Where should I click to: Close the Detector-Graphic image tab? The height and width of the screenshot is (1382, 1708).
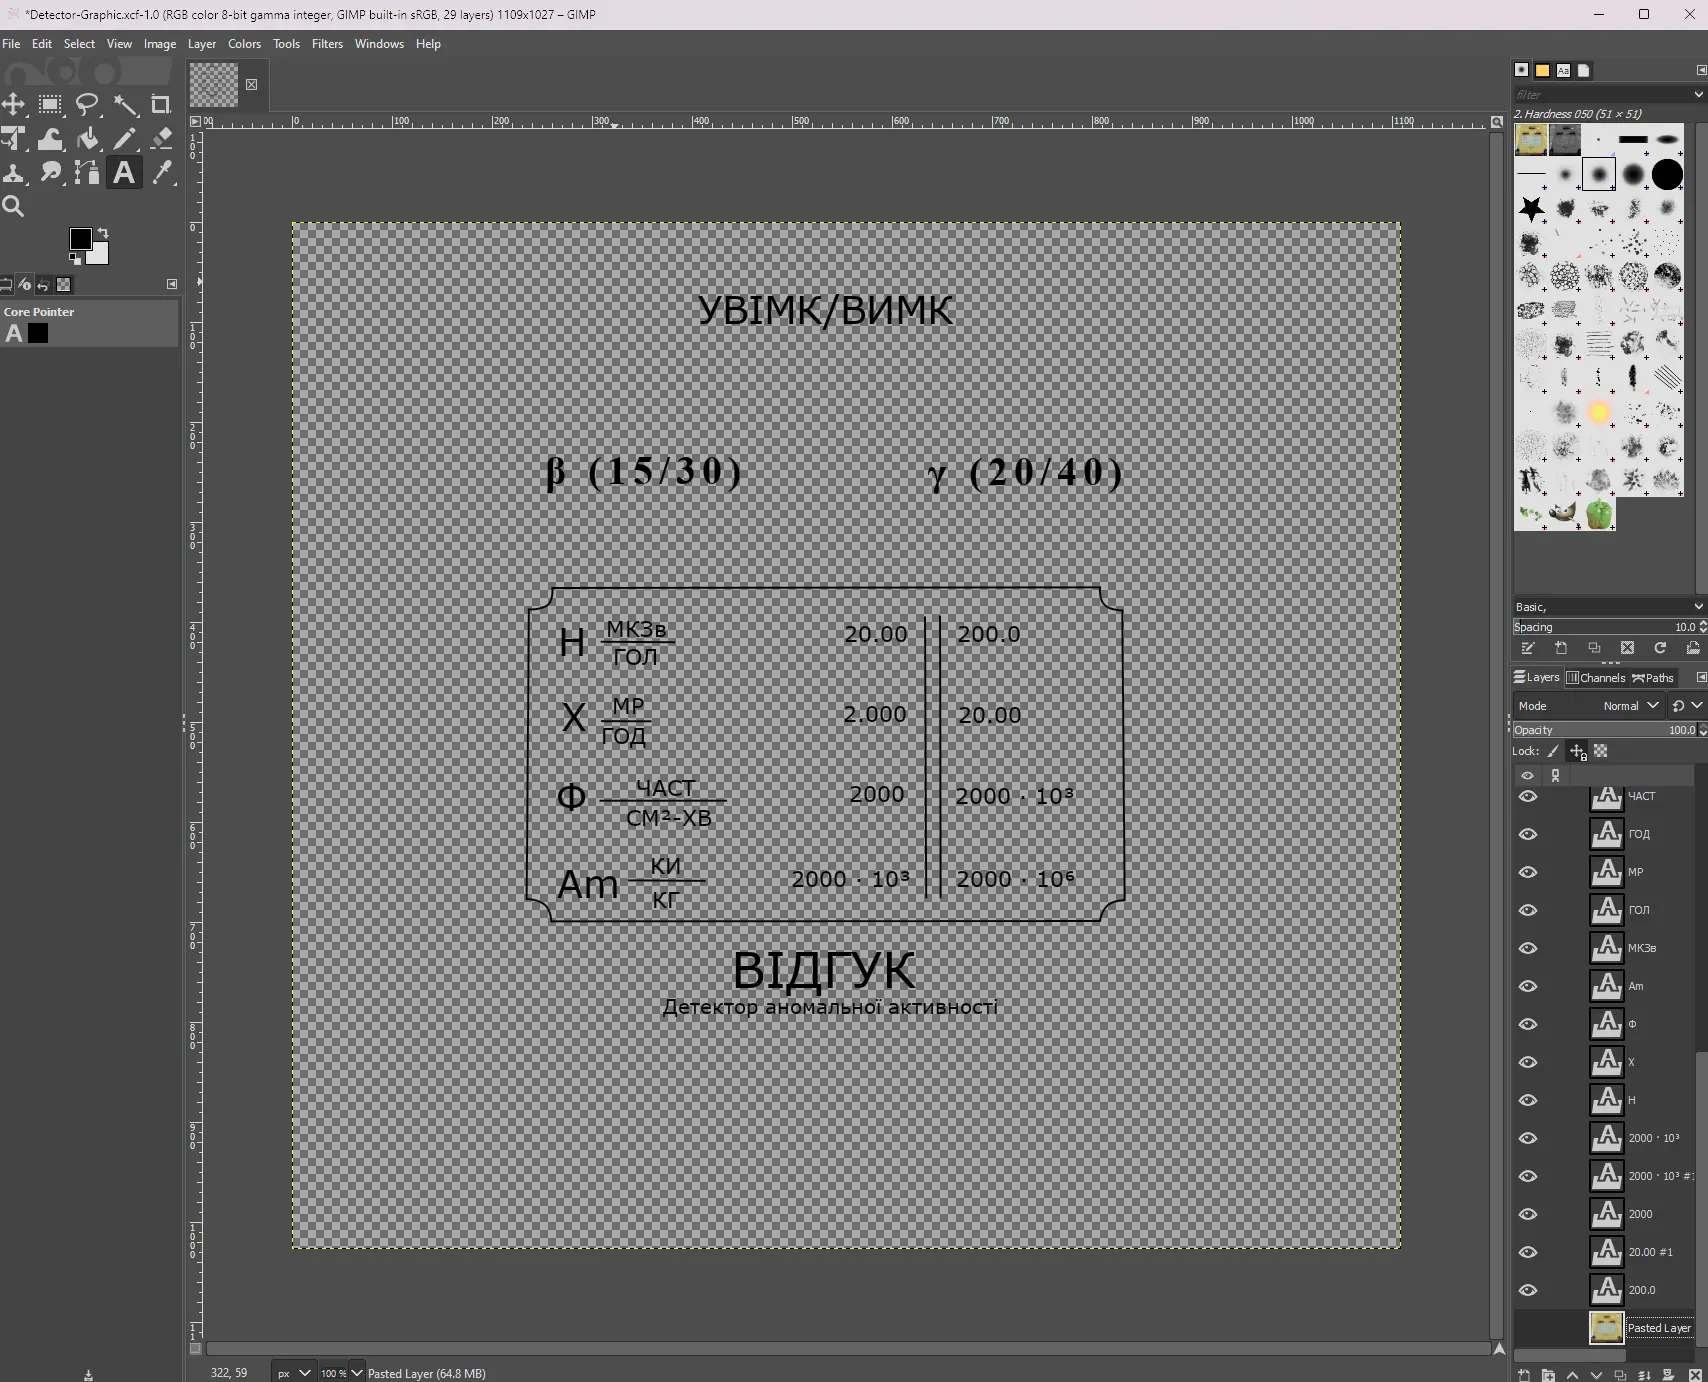251,84
